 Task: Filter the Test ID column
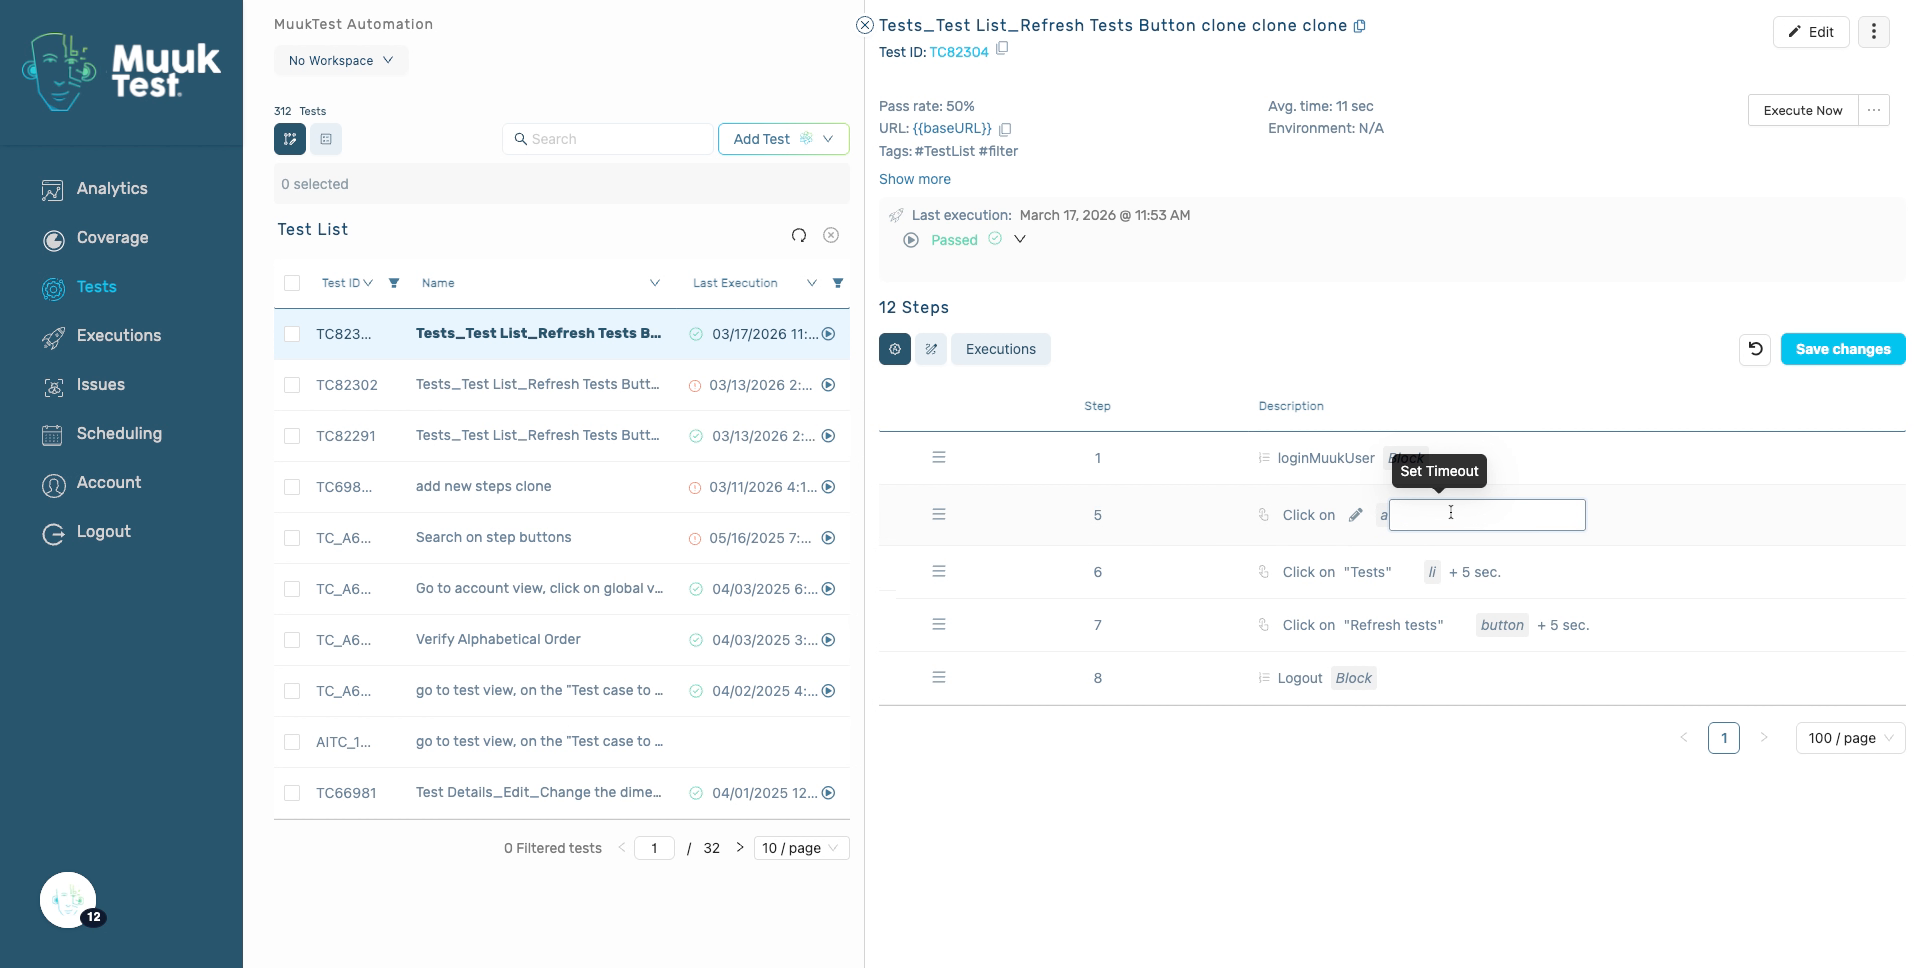click(394, 283)
